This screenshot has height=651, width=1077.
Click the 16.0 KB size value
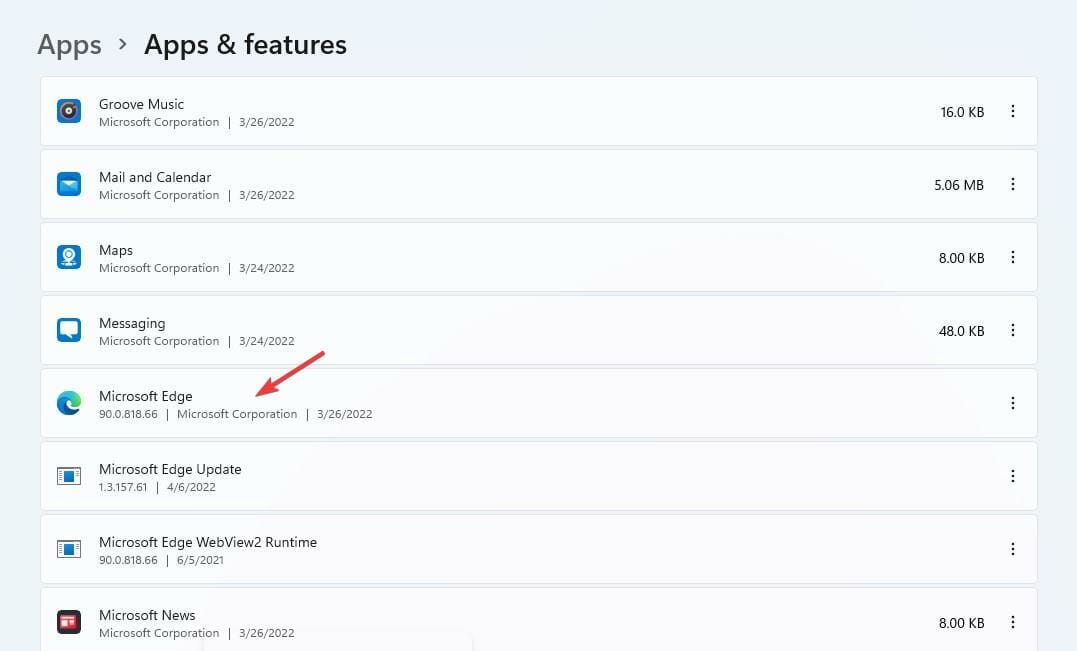[962, 112]
